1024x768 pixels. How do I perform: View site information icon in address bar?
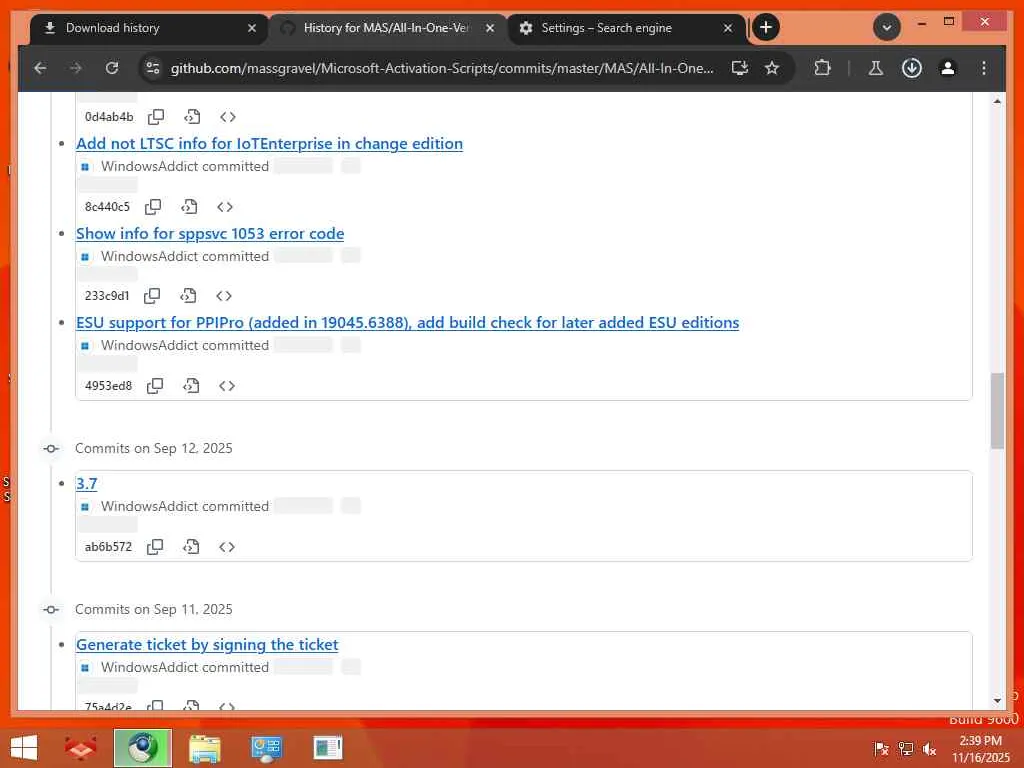(x=153, y=68)
